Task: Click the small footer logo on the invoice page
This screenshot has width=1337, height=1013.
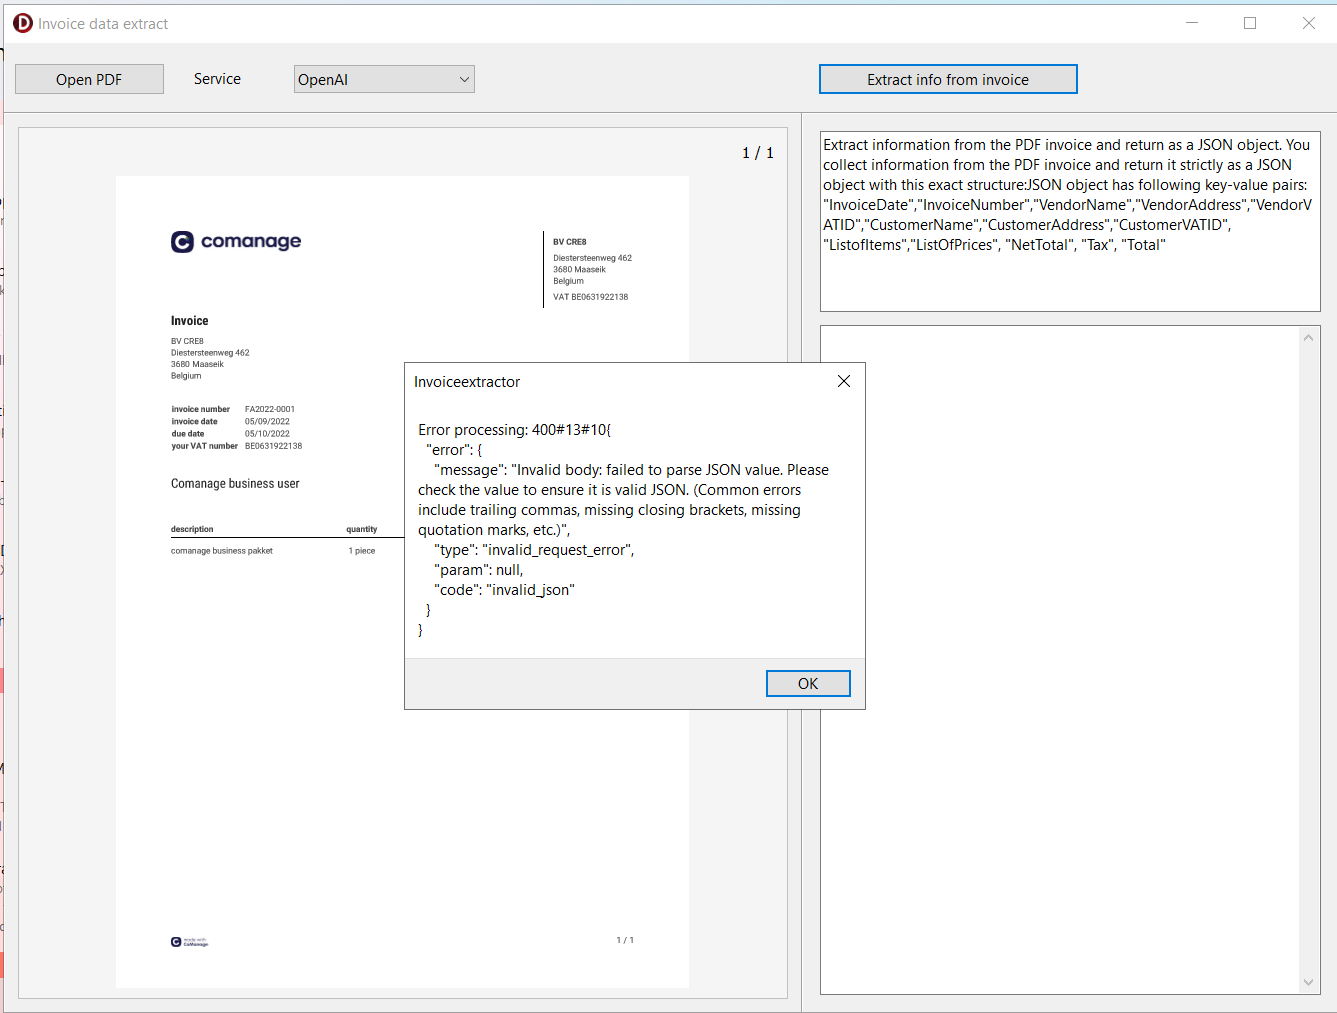Action: 189,942
